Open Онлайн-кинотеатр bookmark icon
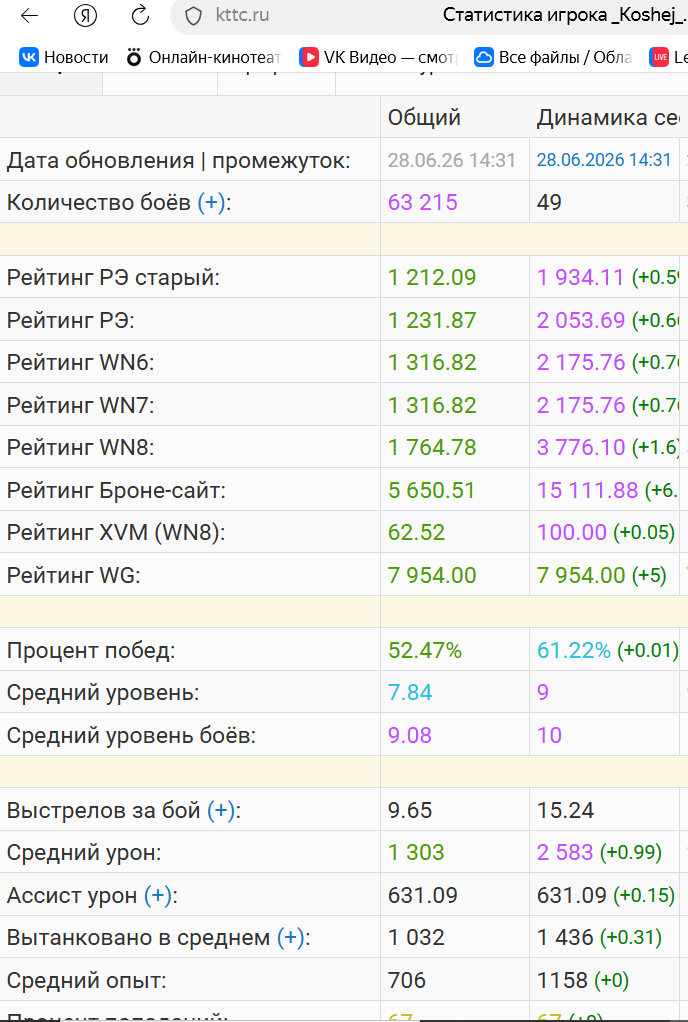The height and width of the screenshot is (1022, 688). coord(134,57)
